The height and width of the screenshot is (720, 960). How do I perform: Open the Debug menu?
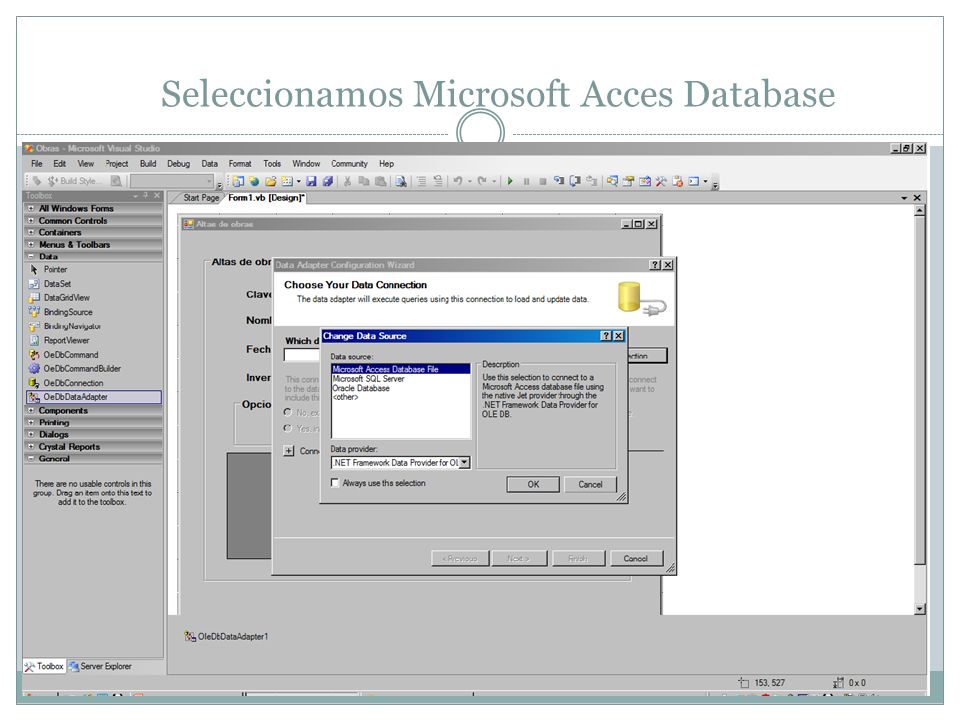coord(178,164)
